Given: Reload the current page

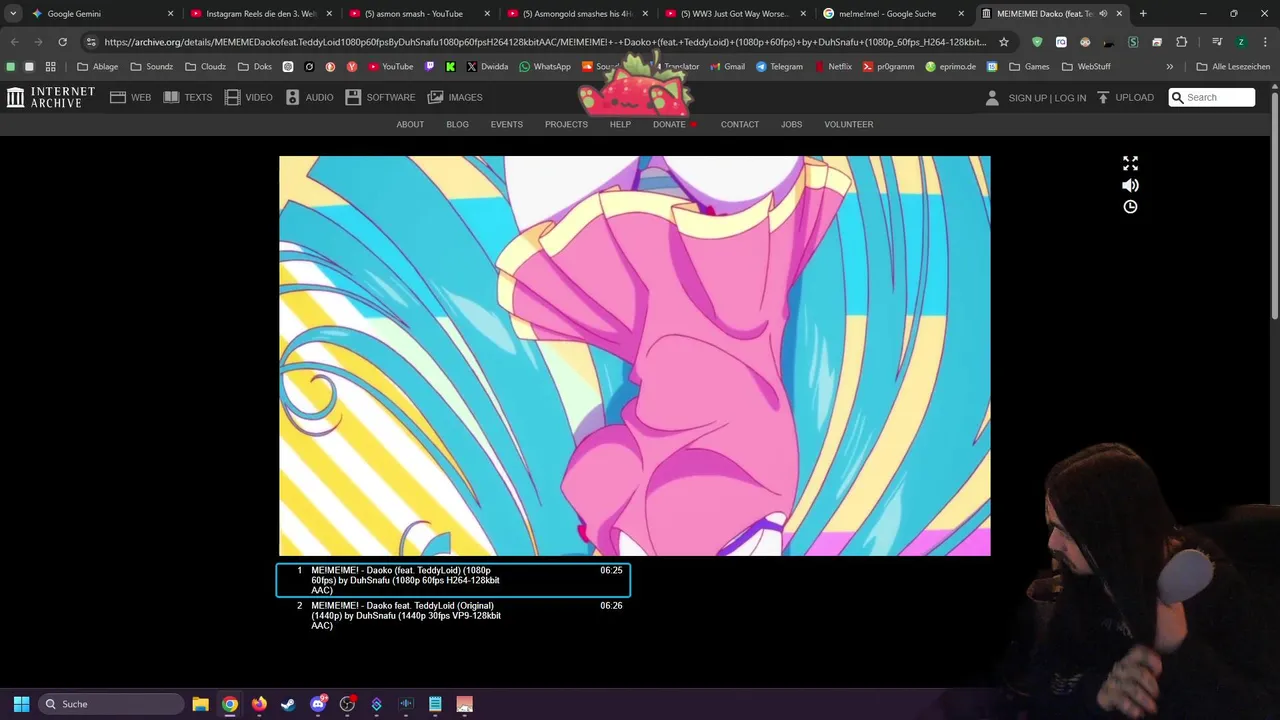Looking at the screenshot, I should (62, 42).
